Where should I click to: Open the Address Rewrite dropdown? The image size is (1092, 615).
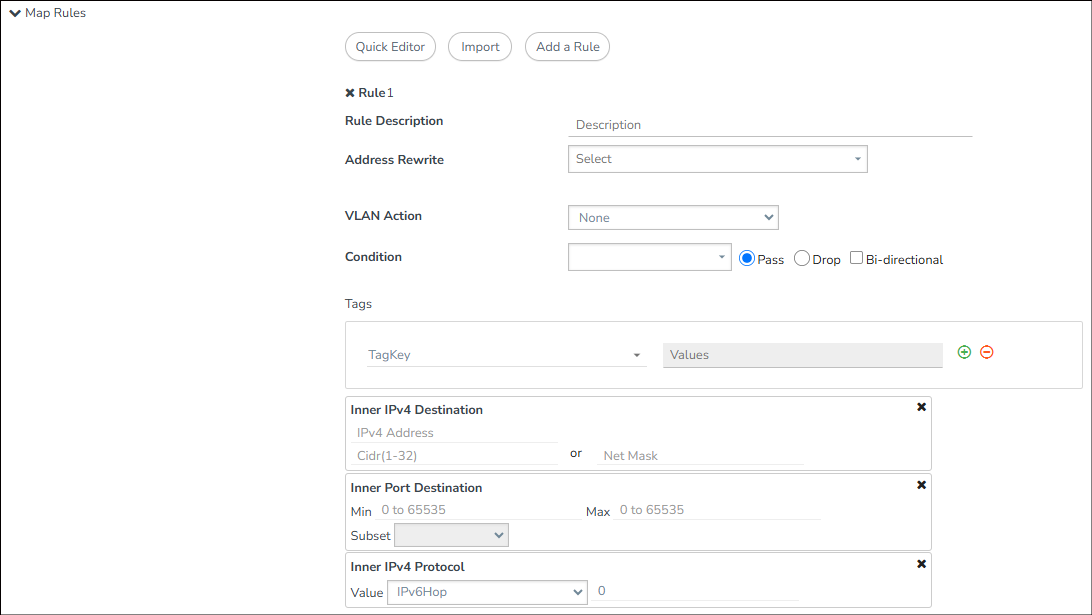717,159
